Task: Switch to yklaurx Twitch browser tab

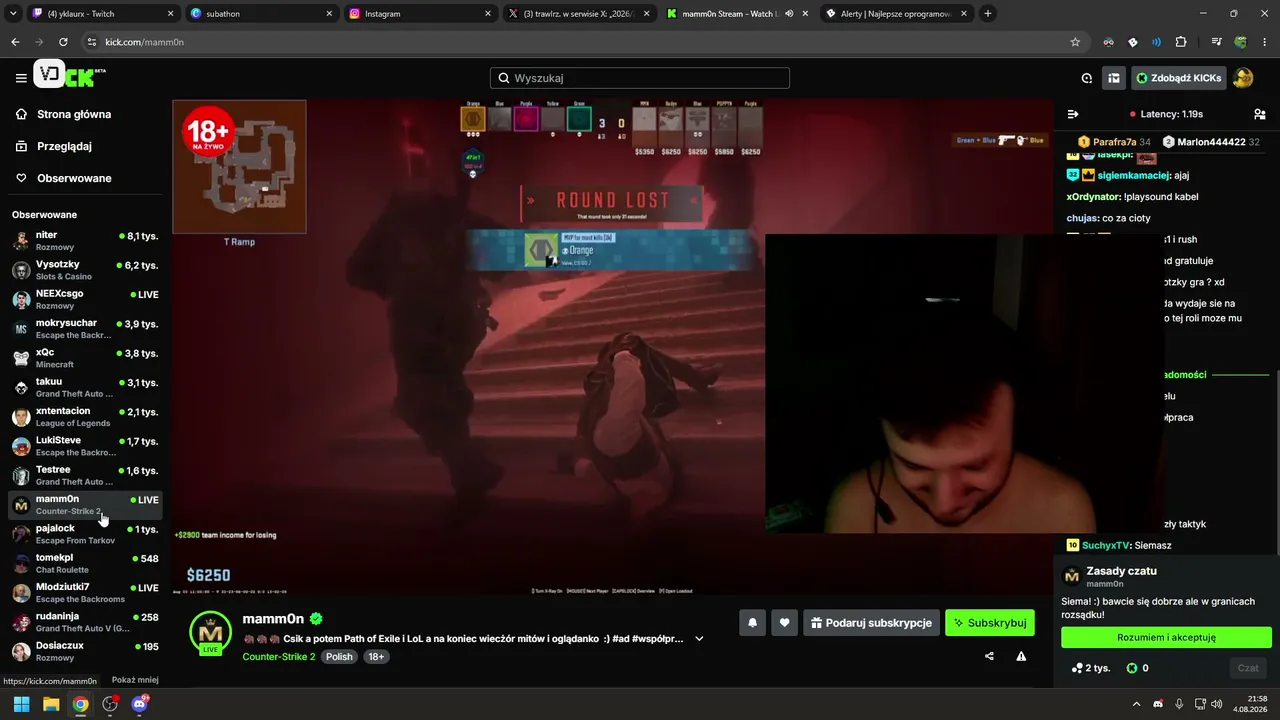Action: click(102, 14)
